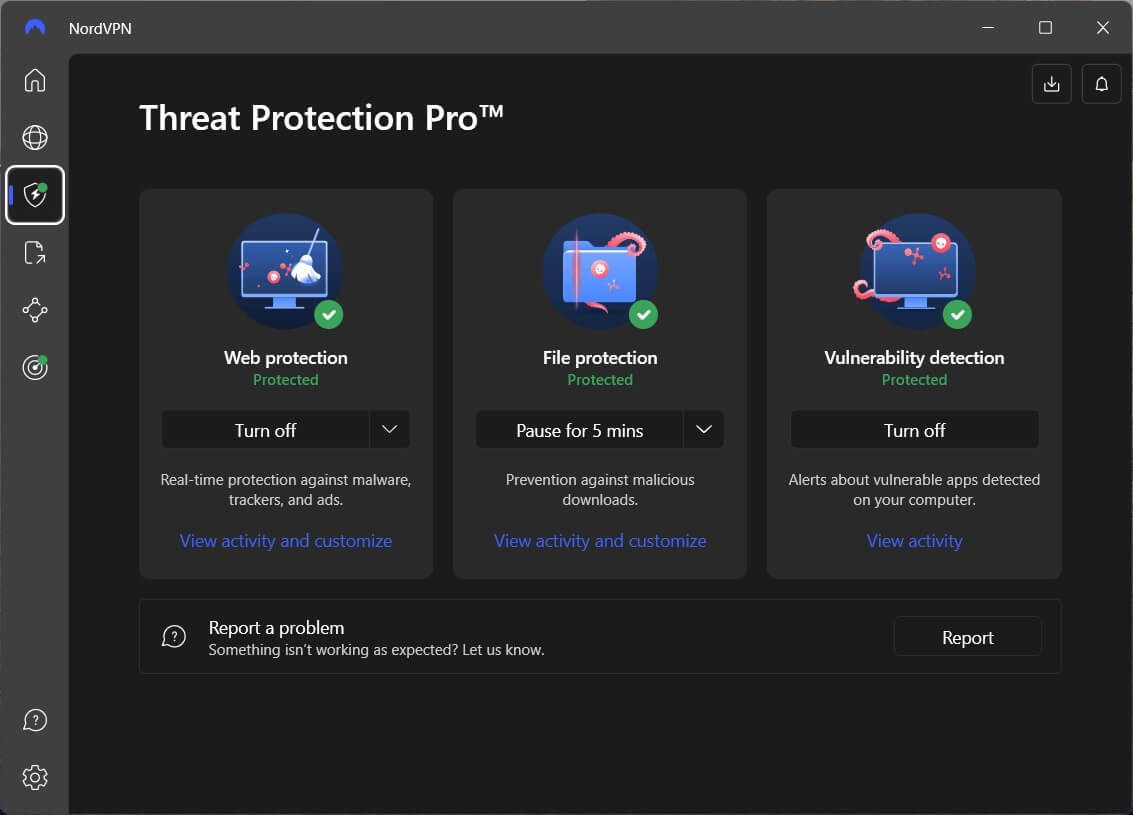
Task: Click the Web protection monitor illustration
Action: coord(285,271)
